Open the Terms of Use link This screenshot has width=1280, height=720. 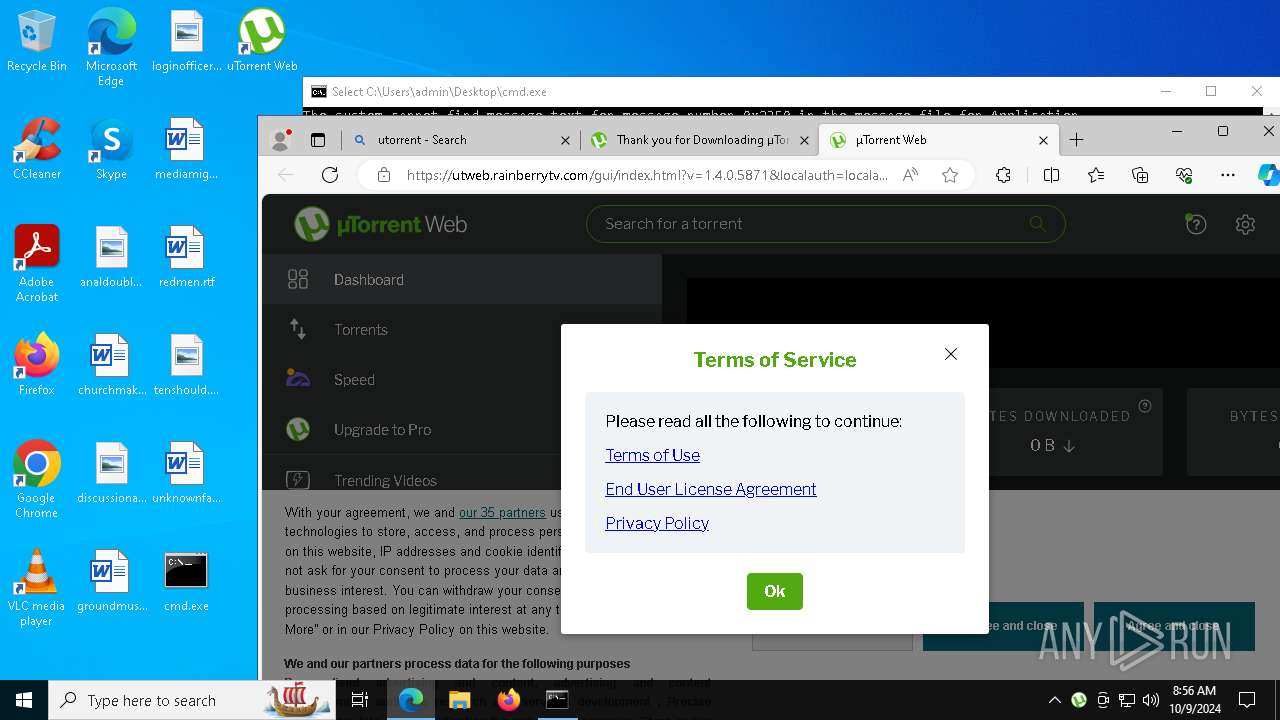coord(652,455)
